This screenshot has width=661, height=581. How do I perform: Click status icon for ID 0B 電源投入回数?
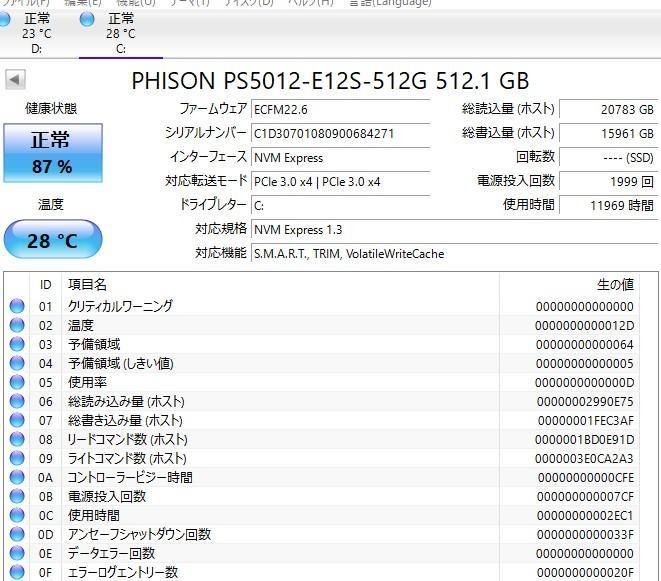coord(17,496)
